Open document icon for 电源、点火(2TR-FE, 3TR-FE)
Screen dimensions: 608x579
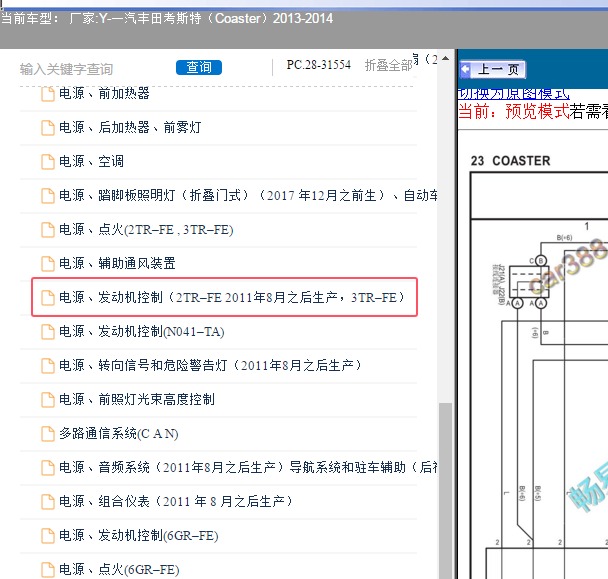[x=48, y=230]
